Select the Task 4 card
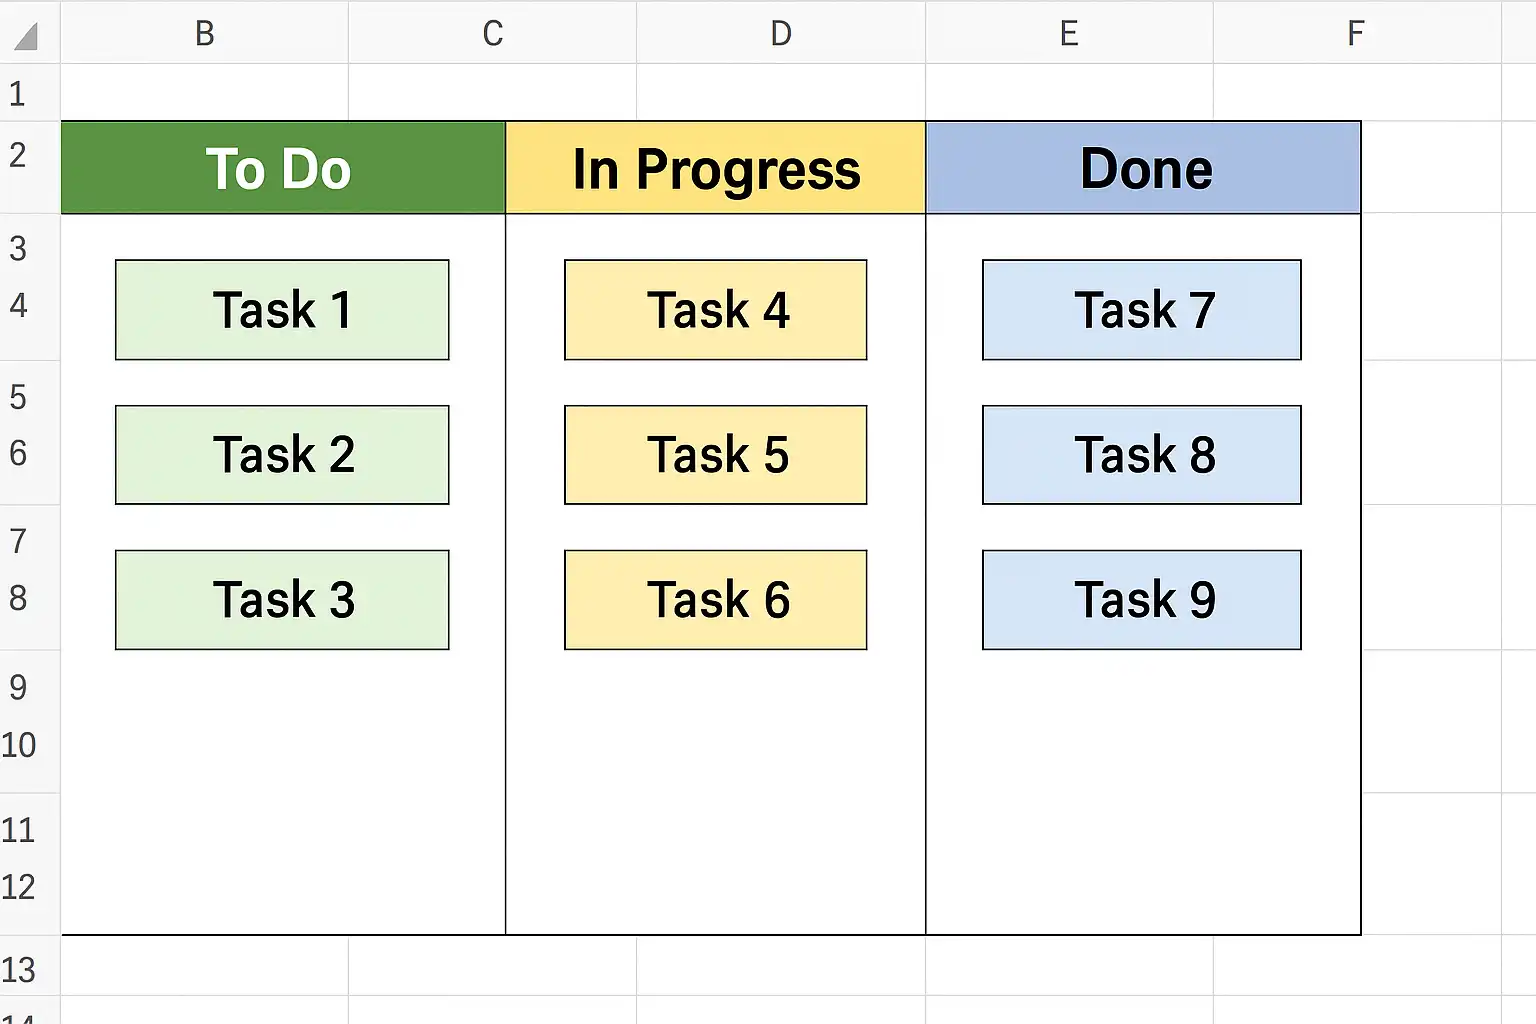The image size is (1536, 1024). point(715,310)
